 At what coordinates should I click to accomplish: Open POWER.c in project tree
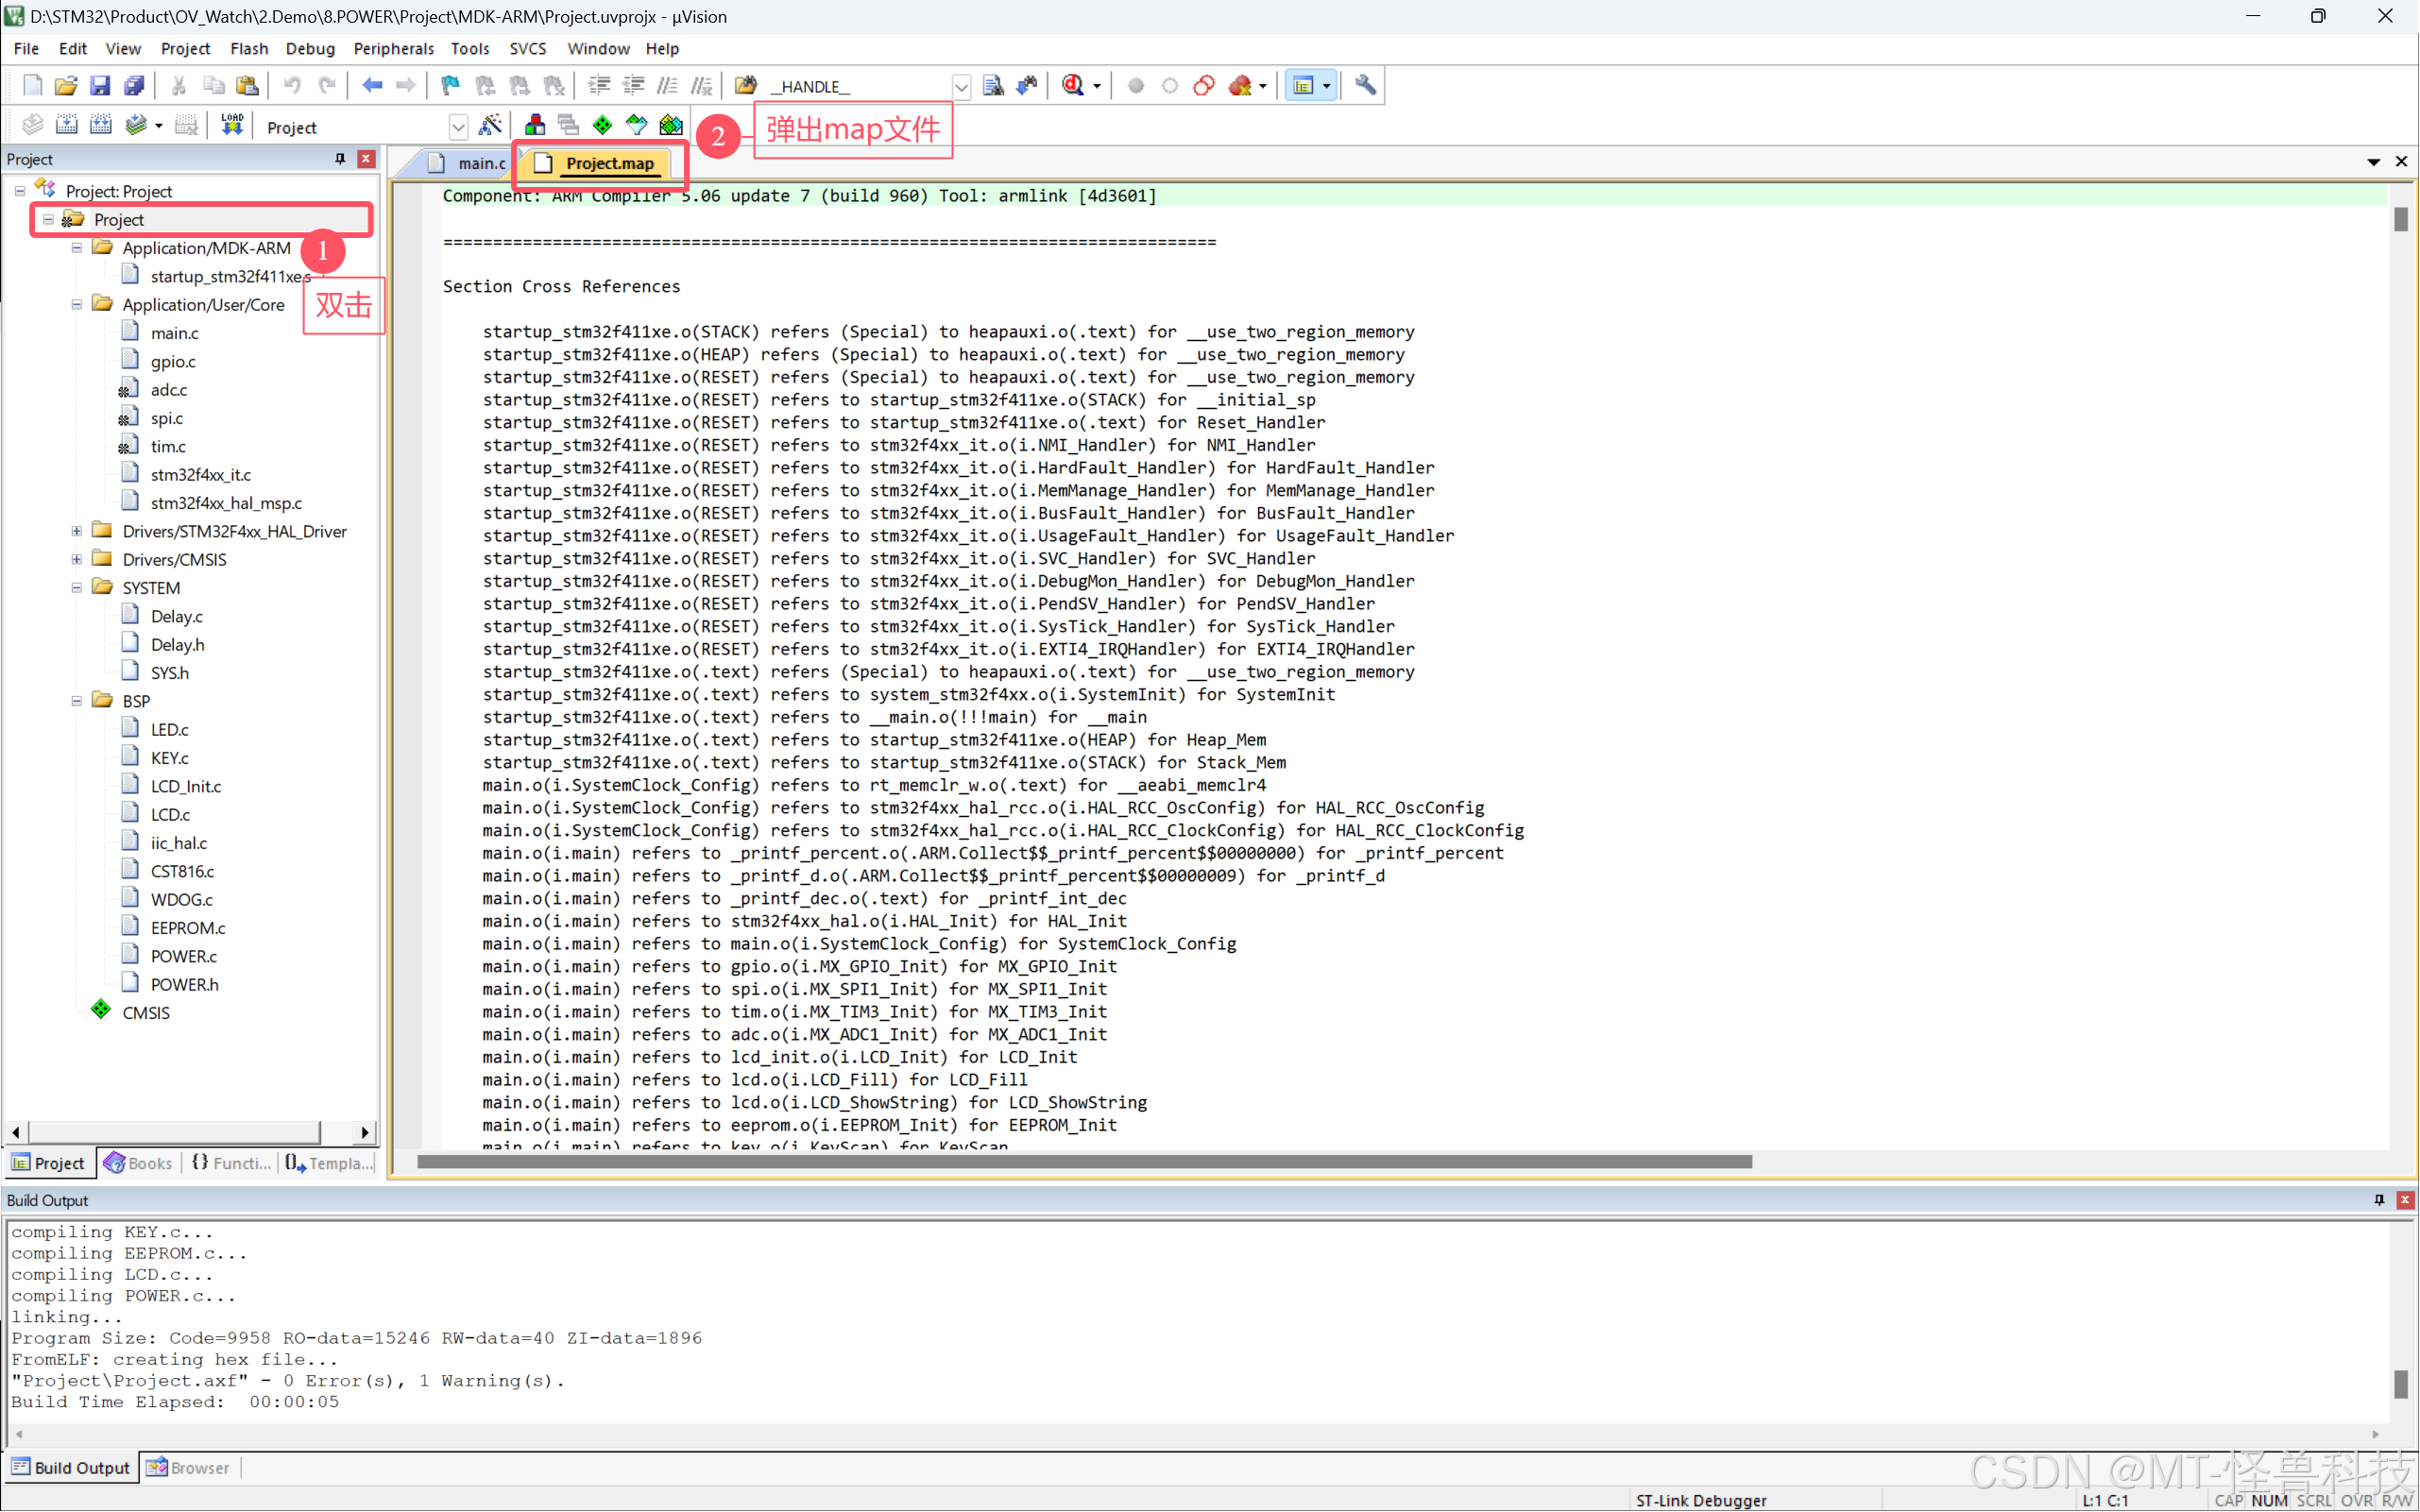tap(183, 956)
